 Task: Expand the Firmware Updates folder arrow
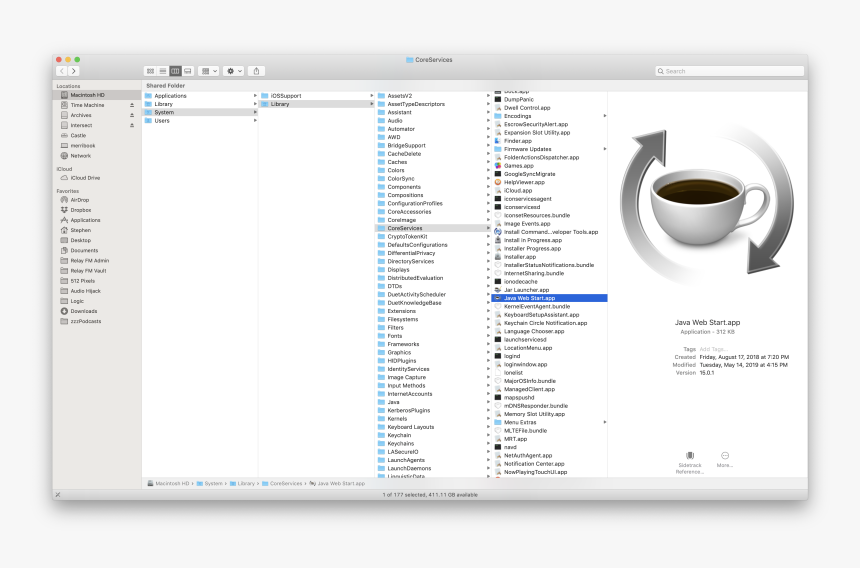pyautogui.click(x=605, y=149)
